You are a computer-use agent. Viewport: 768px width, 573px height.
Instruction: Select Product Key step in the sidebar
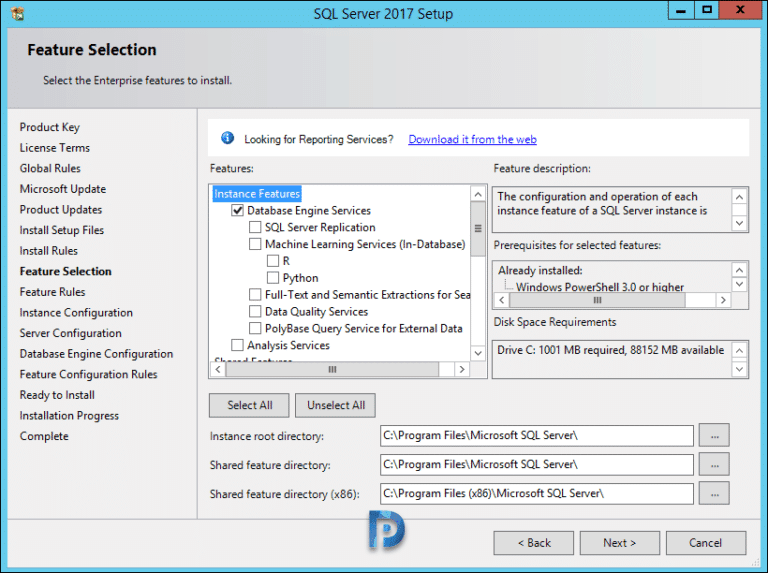coord(49,127)
